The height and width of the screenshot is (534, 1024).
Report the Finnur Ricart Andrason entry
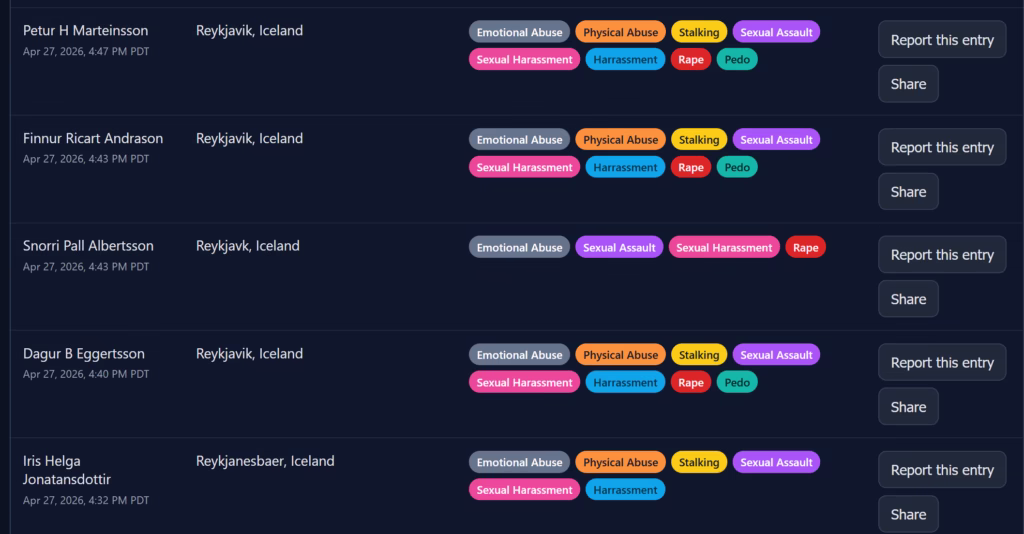(941, 147)
